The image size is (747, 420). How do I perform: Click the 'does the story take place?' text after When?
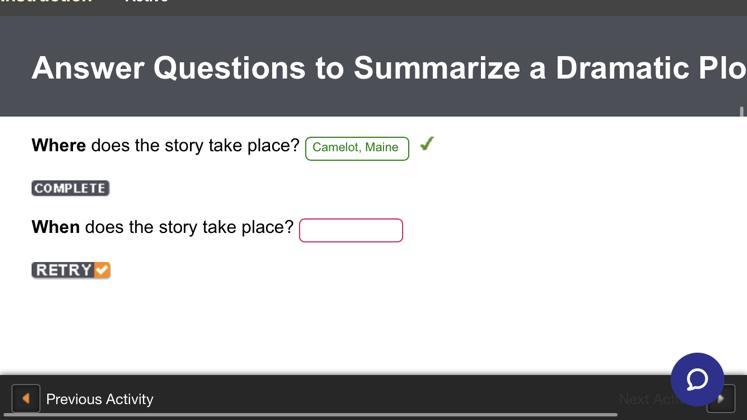tap(189, 228)
